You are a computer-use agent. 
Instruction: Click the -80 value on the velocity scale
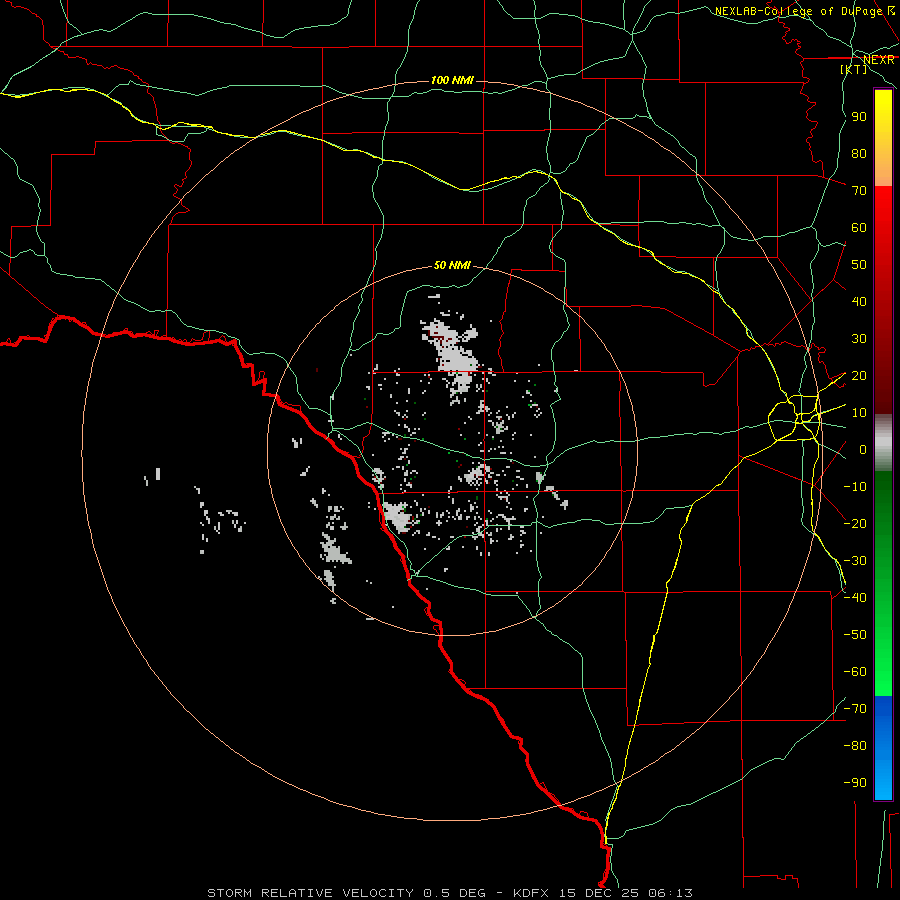[855, 746]
